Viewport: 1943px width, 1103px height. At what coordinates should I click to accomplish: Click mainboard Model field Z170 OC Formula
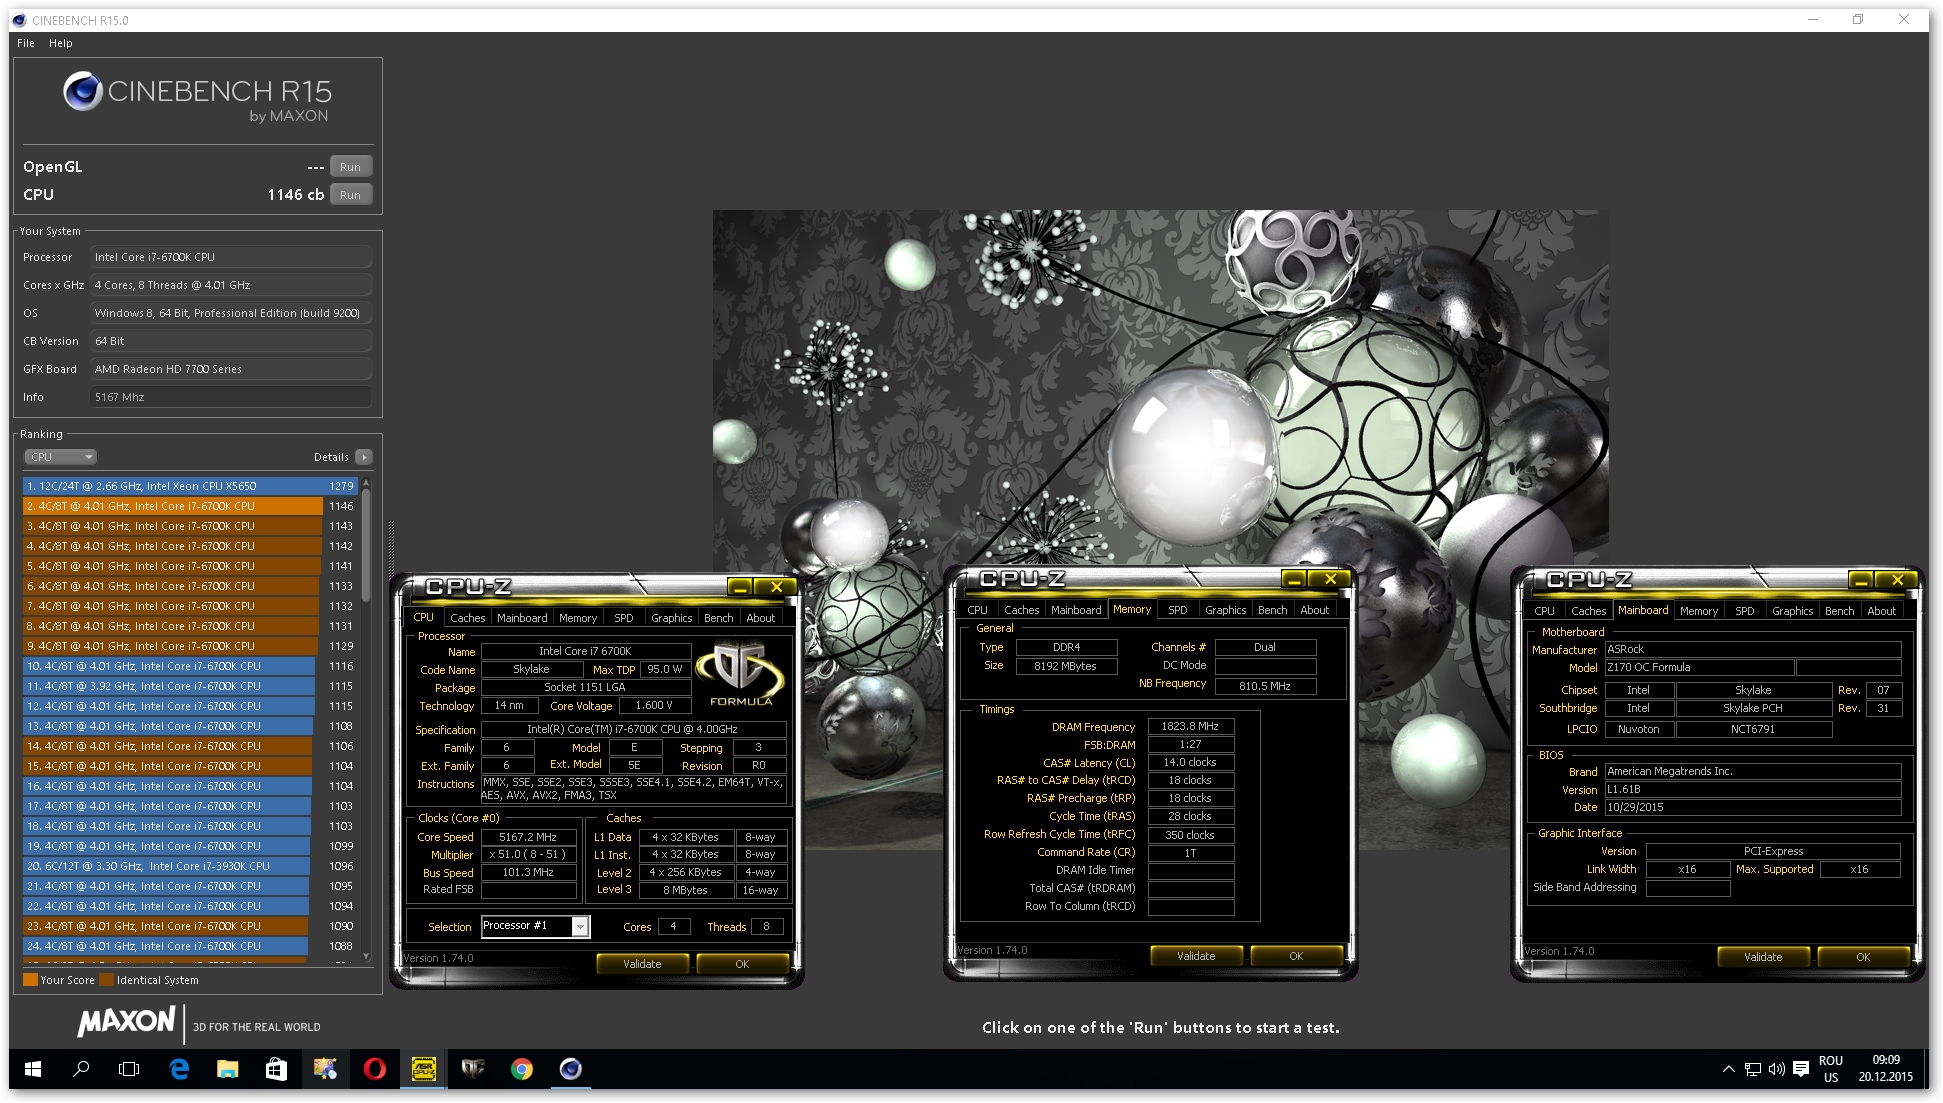click(1698, 667)
